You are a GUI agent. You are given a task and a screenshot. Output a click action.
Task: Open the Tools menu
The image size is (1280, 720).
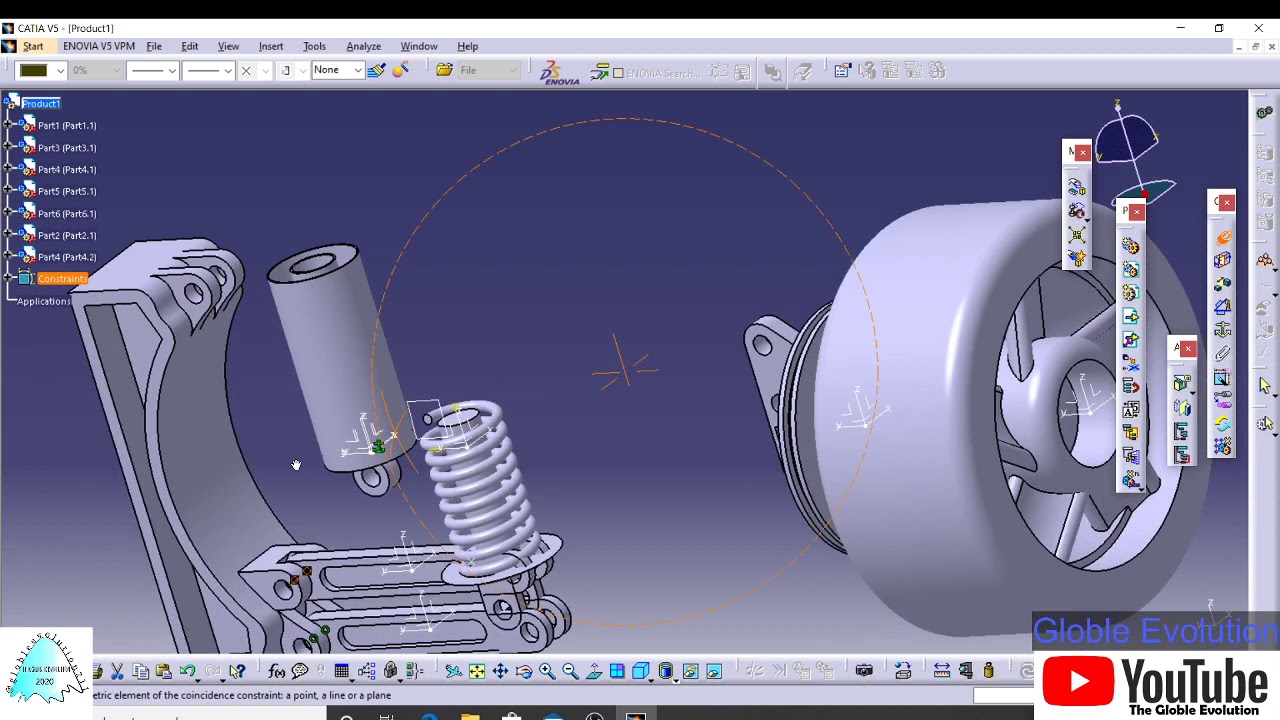[314, 46]
